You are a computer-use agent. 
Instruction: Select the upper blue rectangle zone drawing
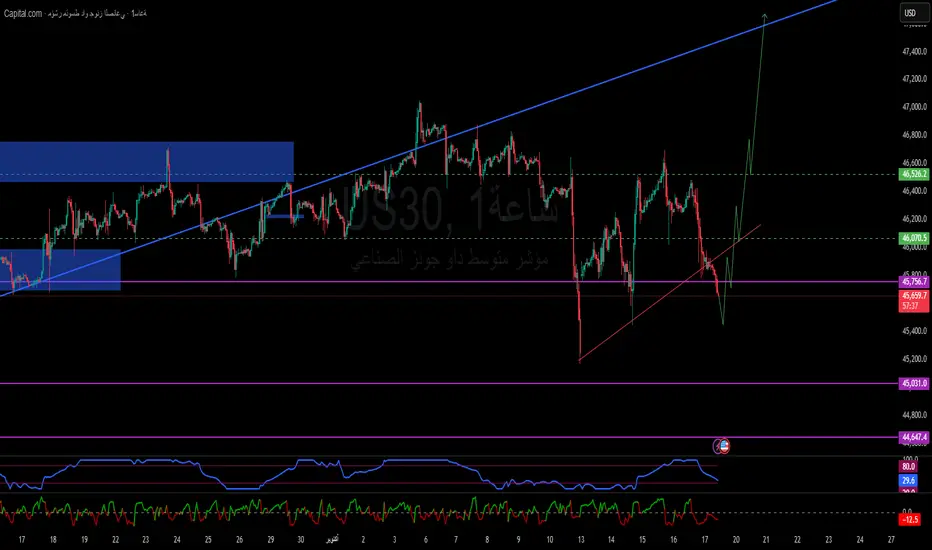click(x=147, y=161)
